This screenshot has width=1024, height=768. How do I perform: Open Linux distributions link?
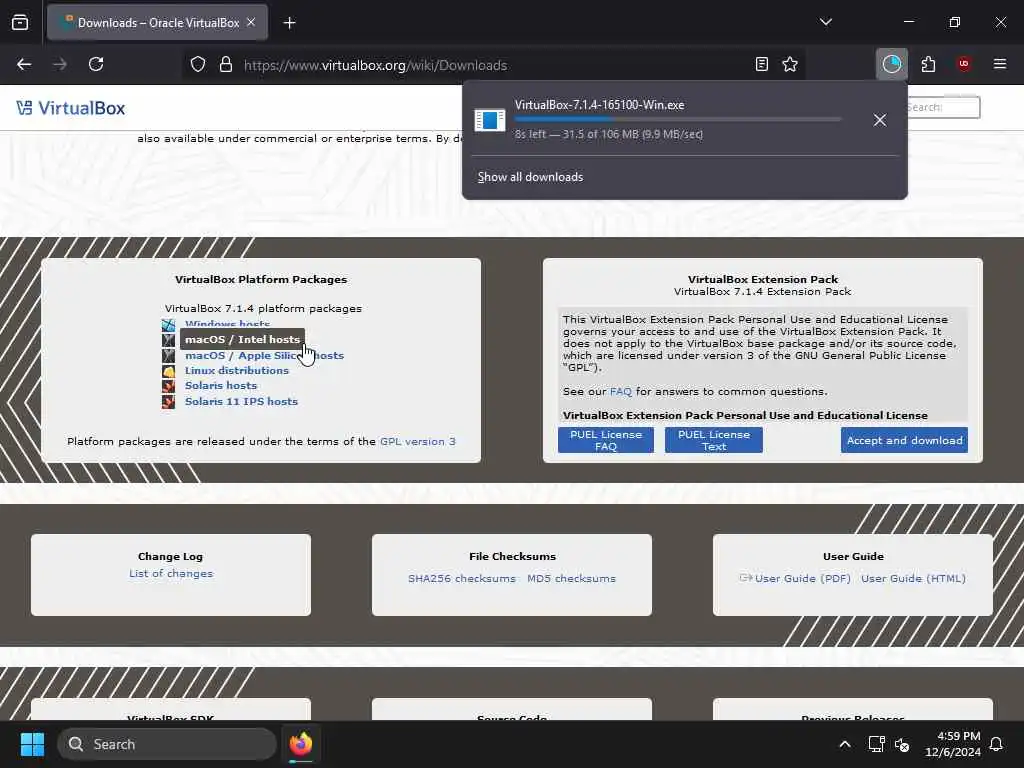tap(236, 370)
